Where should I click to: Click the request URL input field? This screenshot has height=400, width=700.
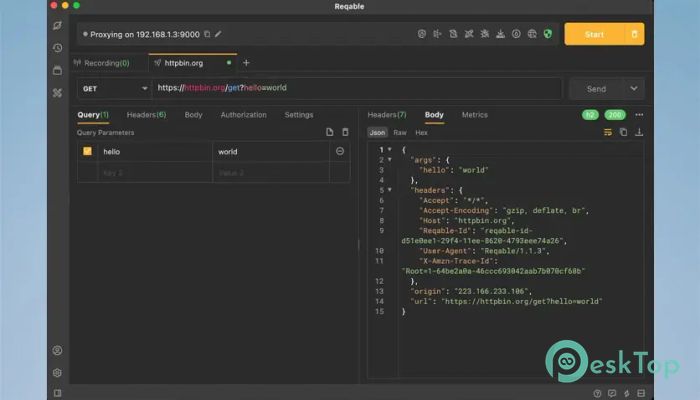click(x=357, y=88)
